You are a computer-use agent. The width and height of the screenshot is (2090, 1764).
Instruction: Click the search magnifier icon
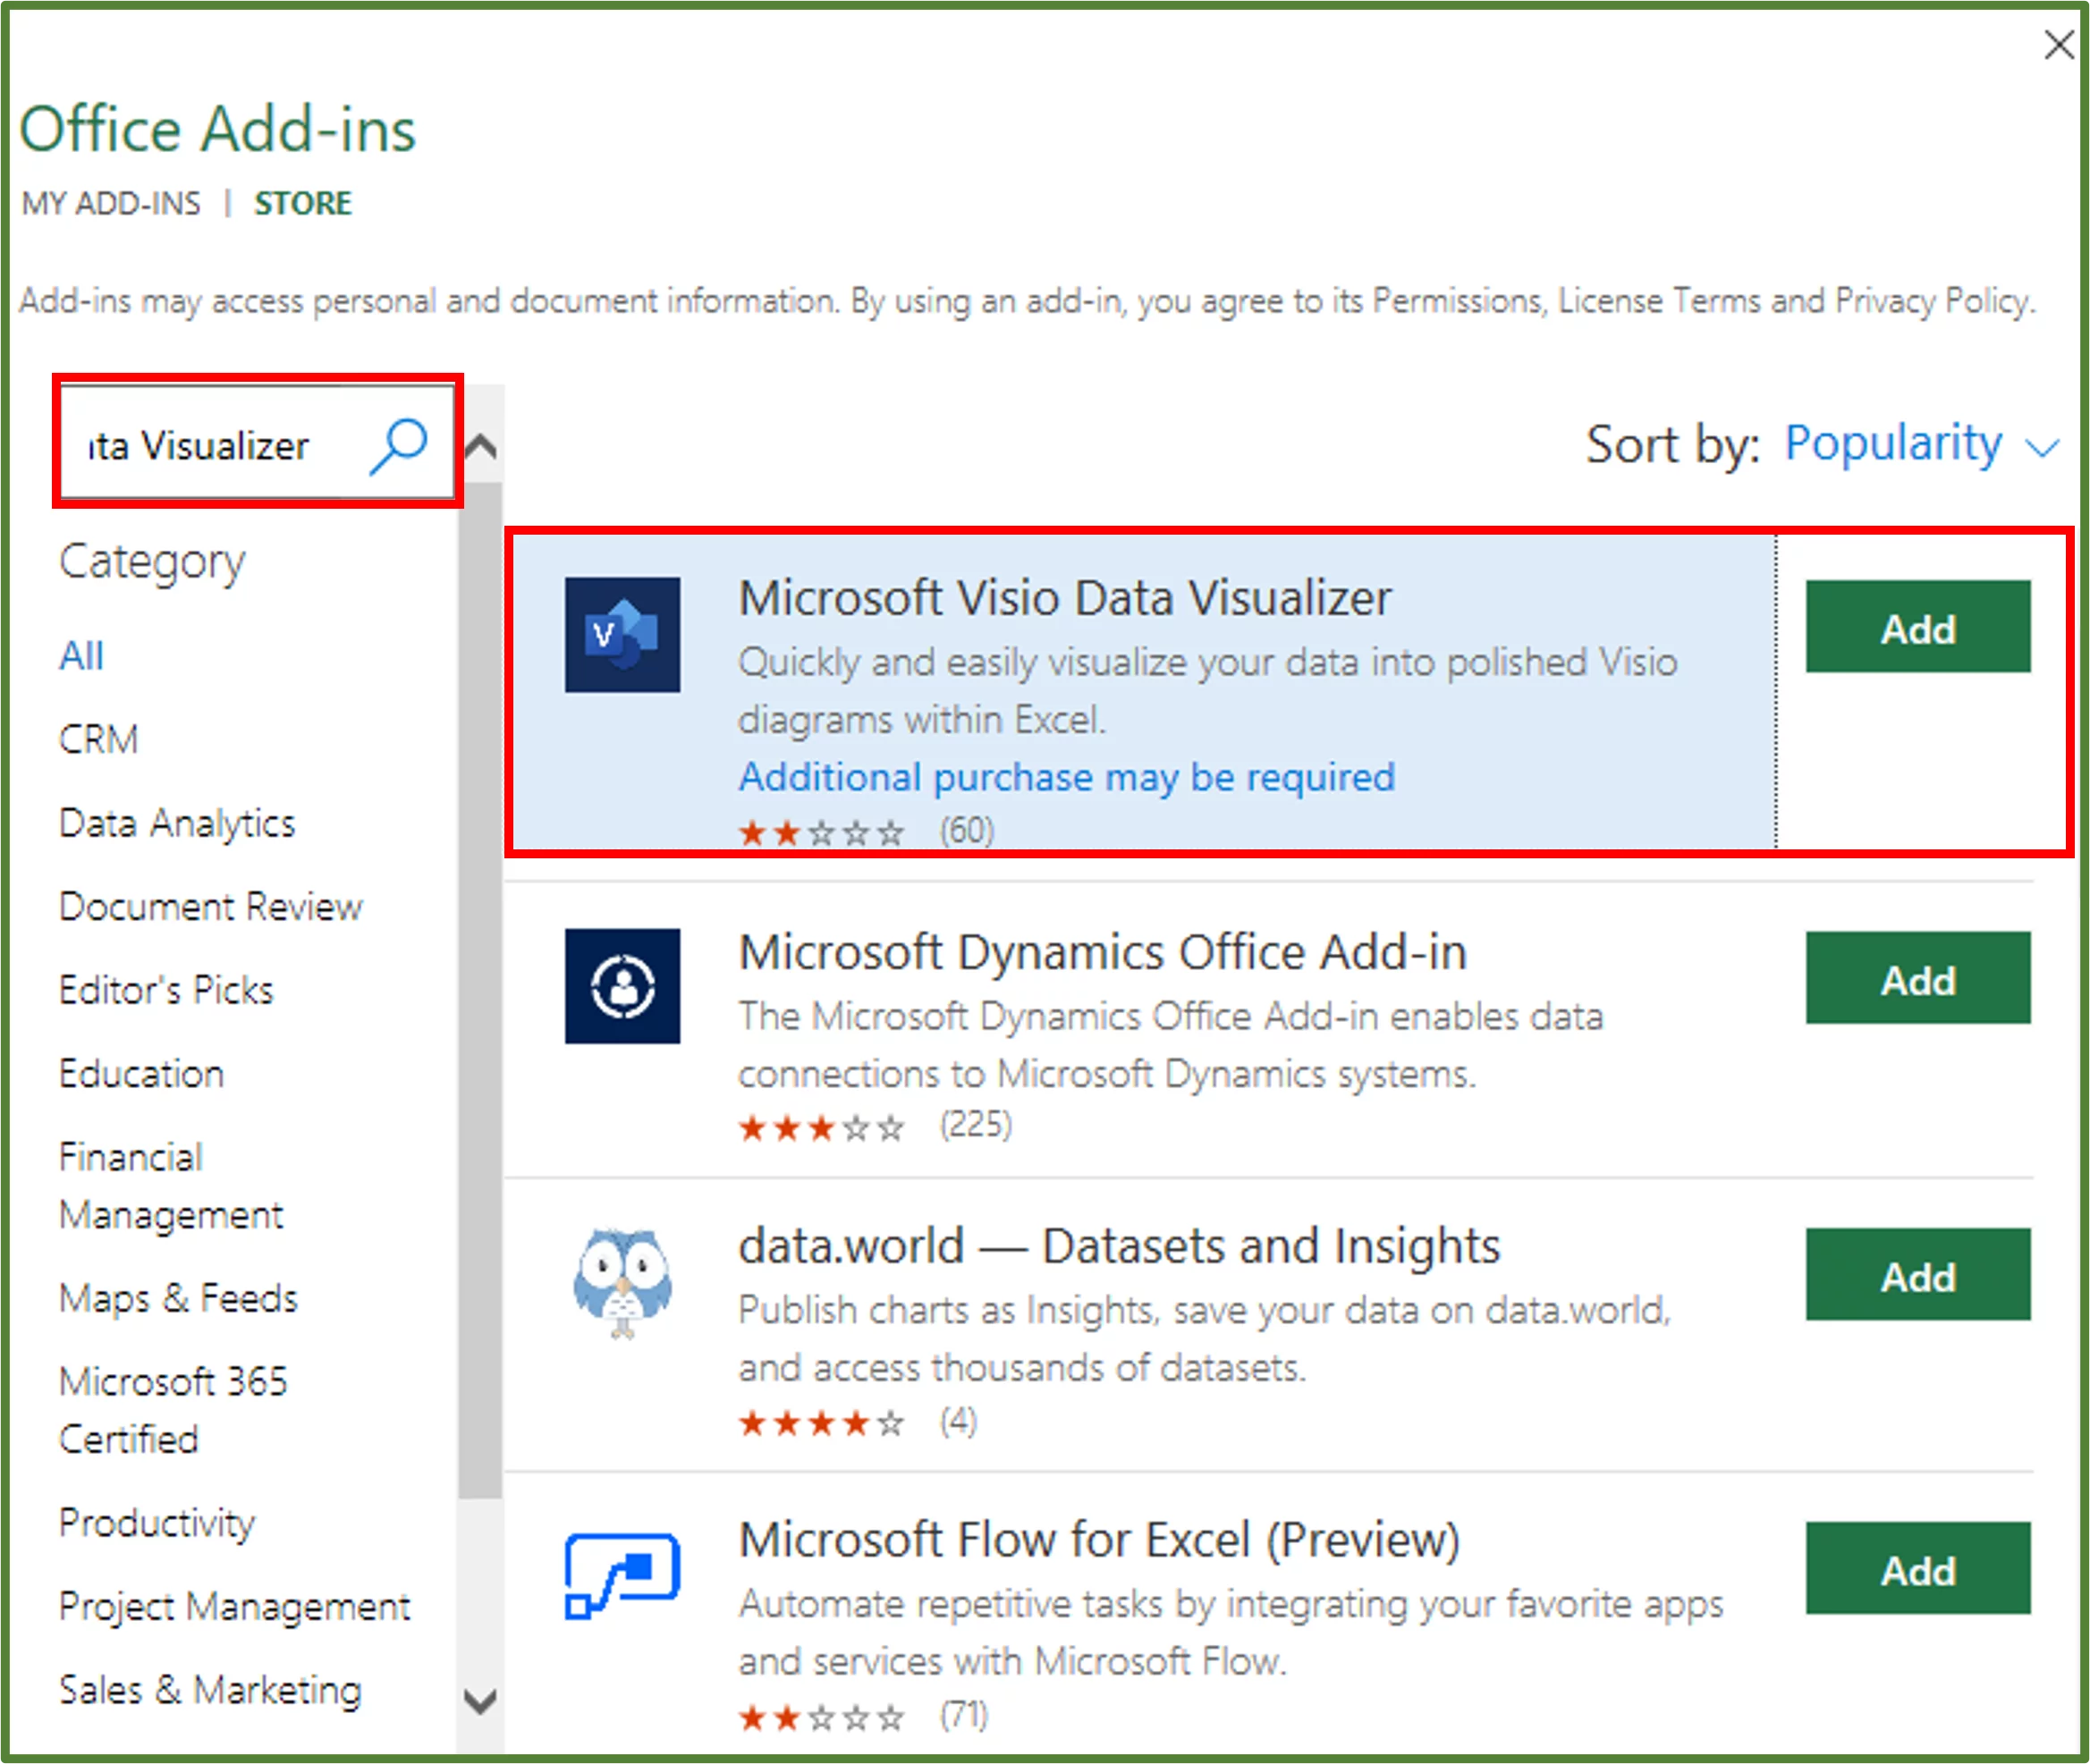pos(399,444)
